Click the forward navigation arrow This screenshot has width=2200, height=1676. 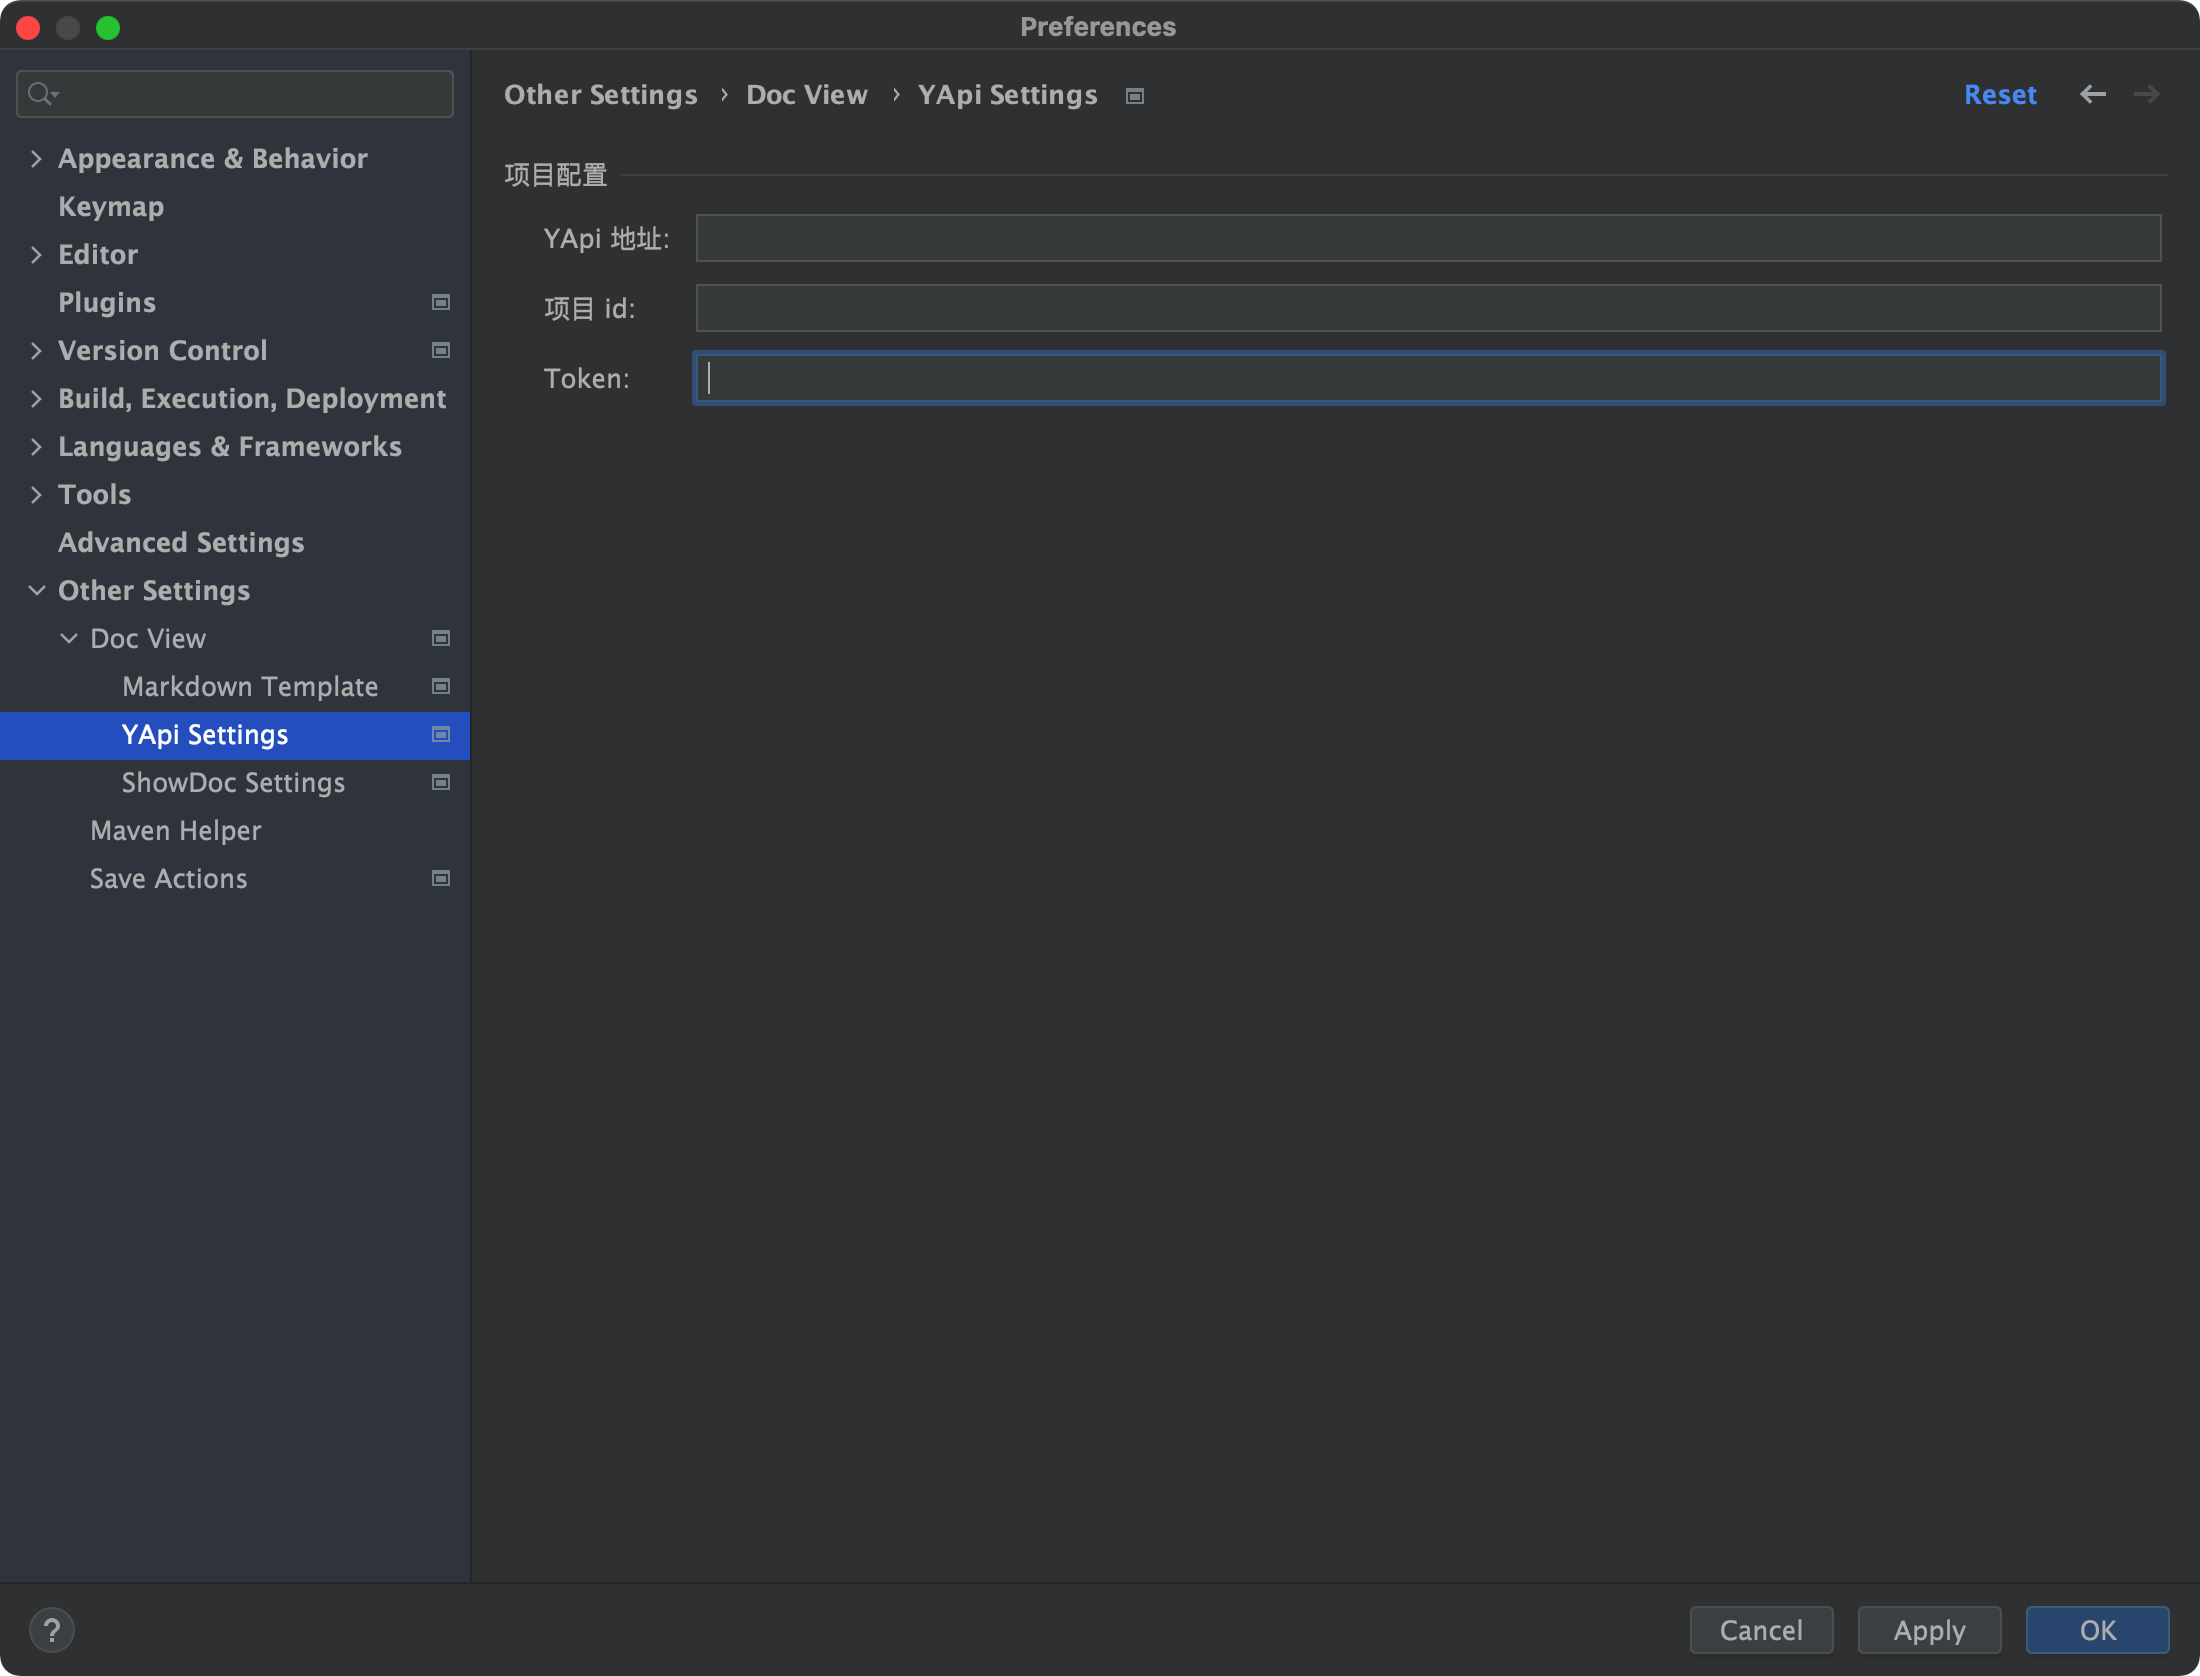pos(2146,94)
